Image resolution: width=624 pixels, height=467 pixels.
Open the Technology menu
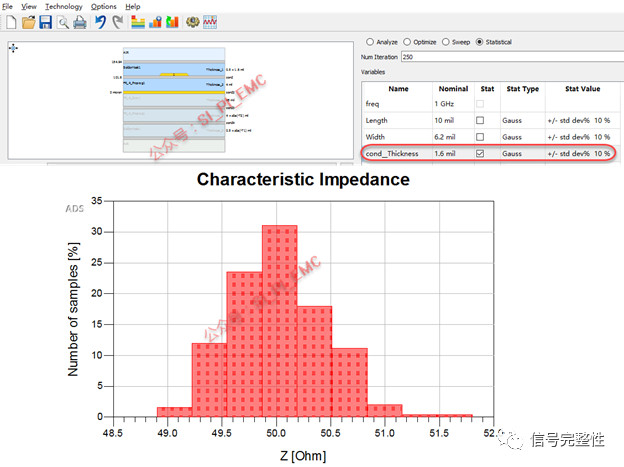click(64, 6)
